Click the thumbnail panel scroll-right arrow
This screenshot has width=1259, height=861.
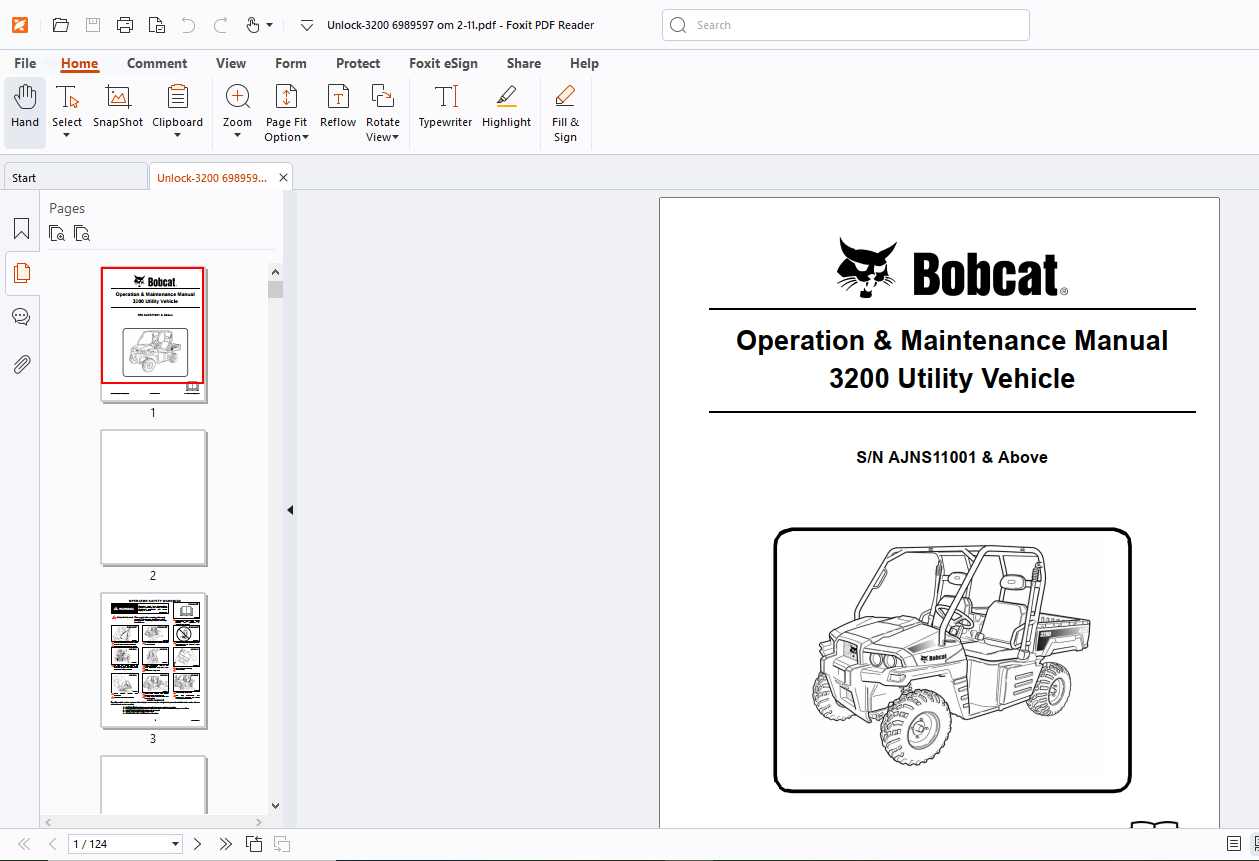[261, 821]
